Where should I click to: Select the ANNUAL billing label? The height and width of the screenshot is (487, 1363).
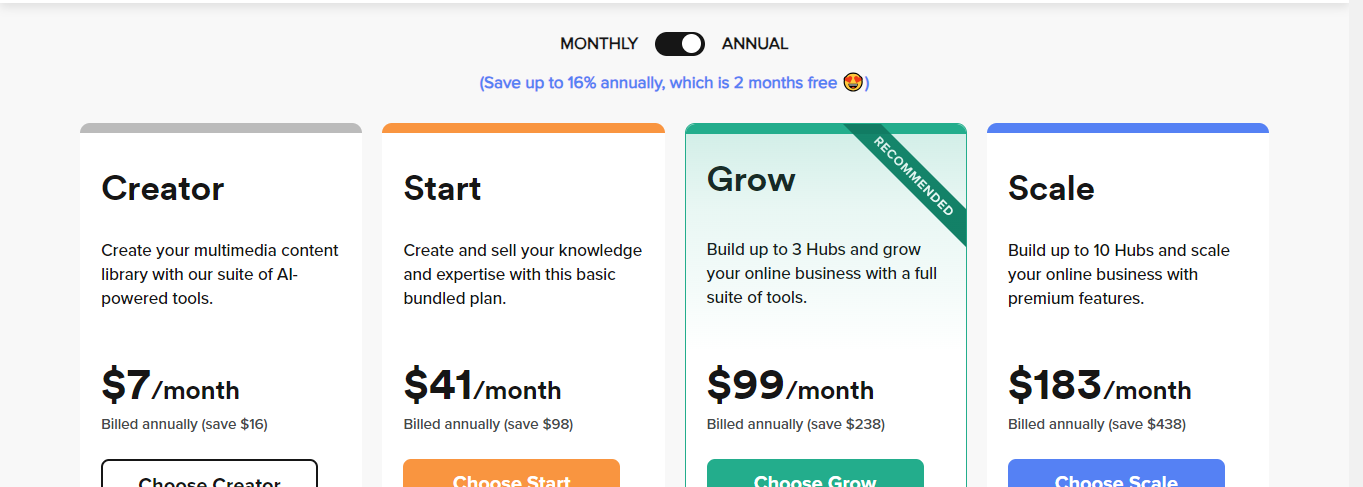755,44
